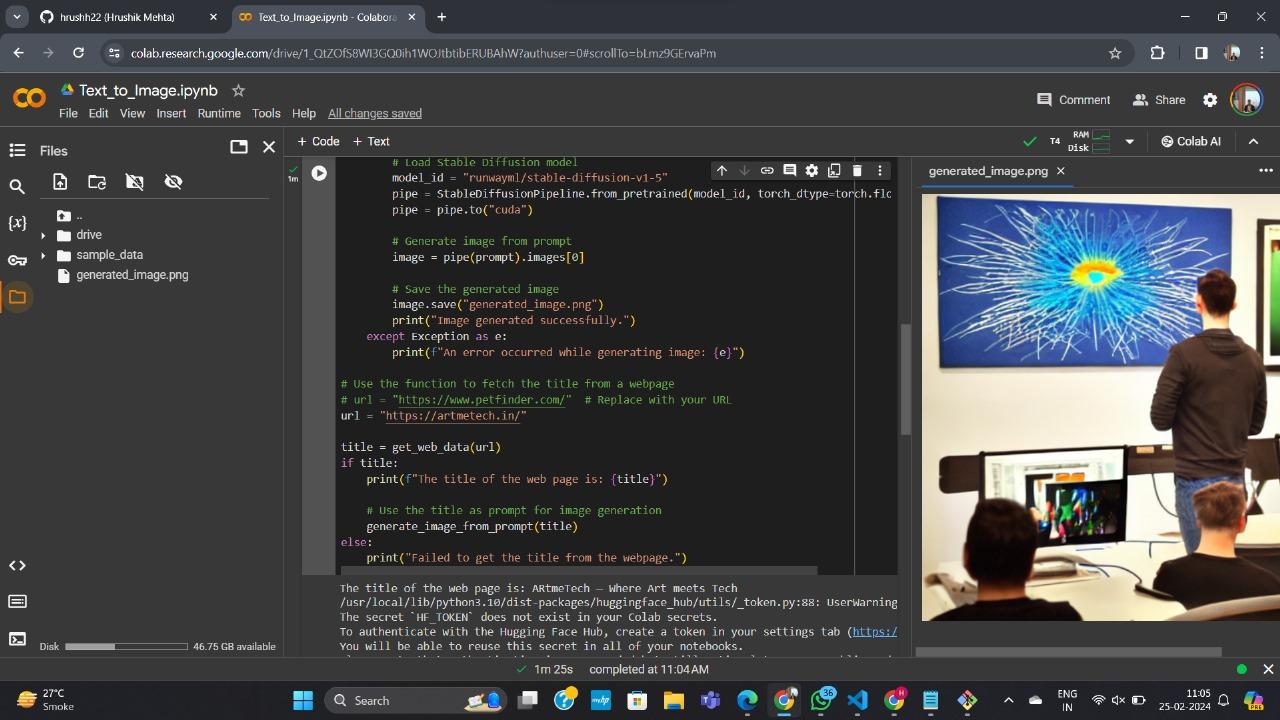Mirror cell in tab

(834, 171)
